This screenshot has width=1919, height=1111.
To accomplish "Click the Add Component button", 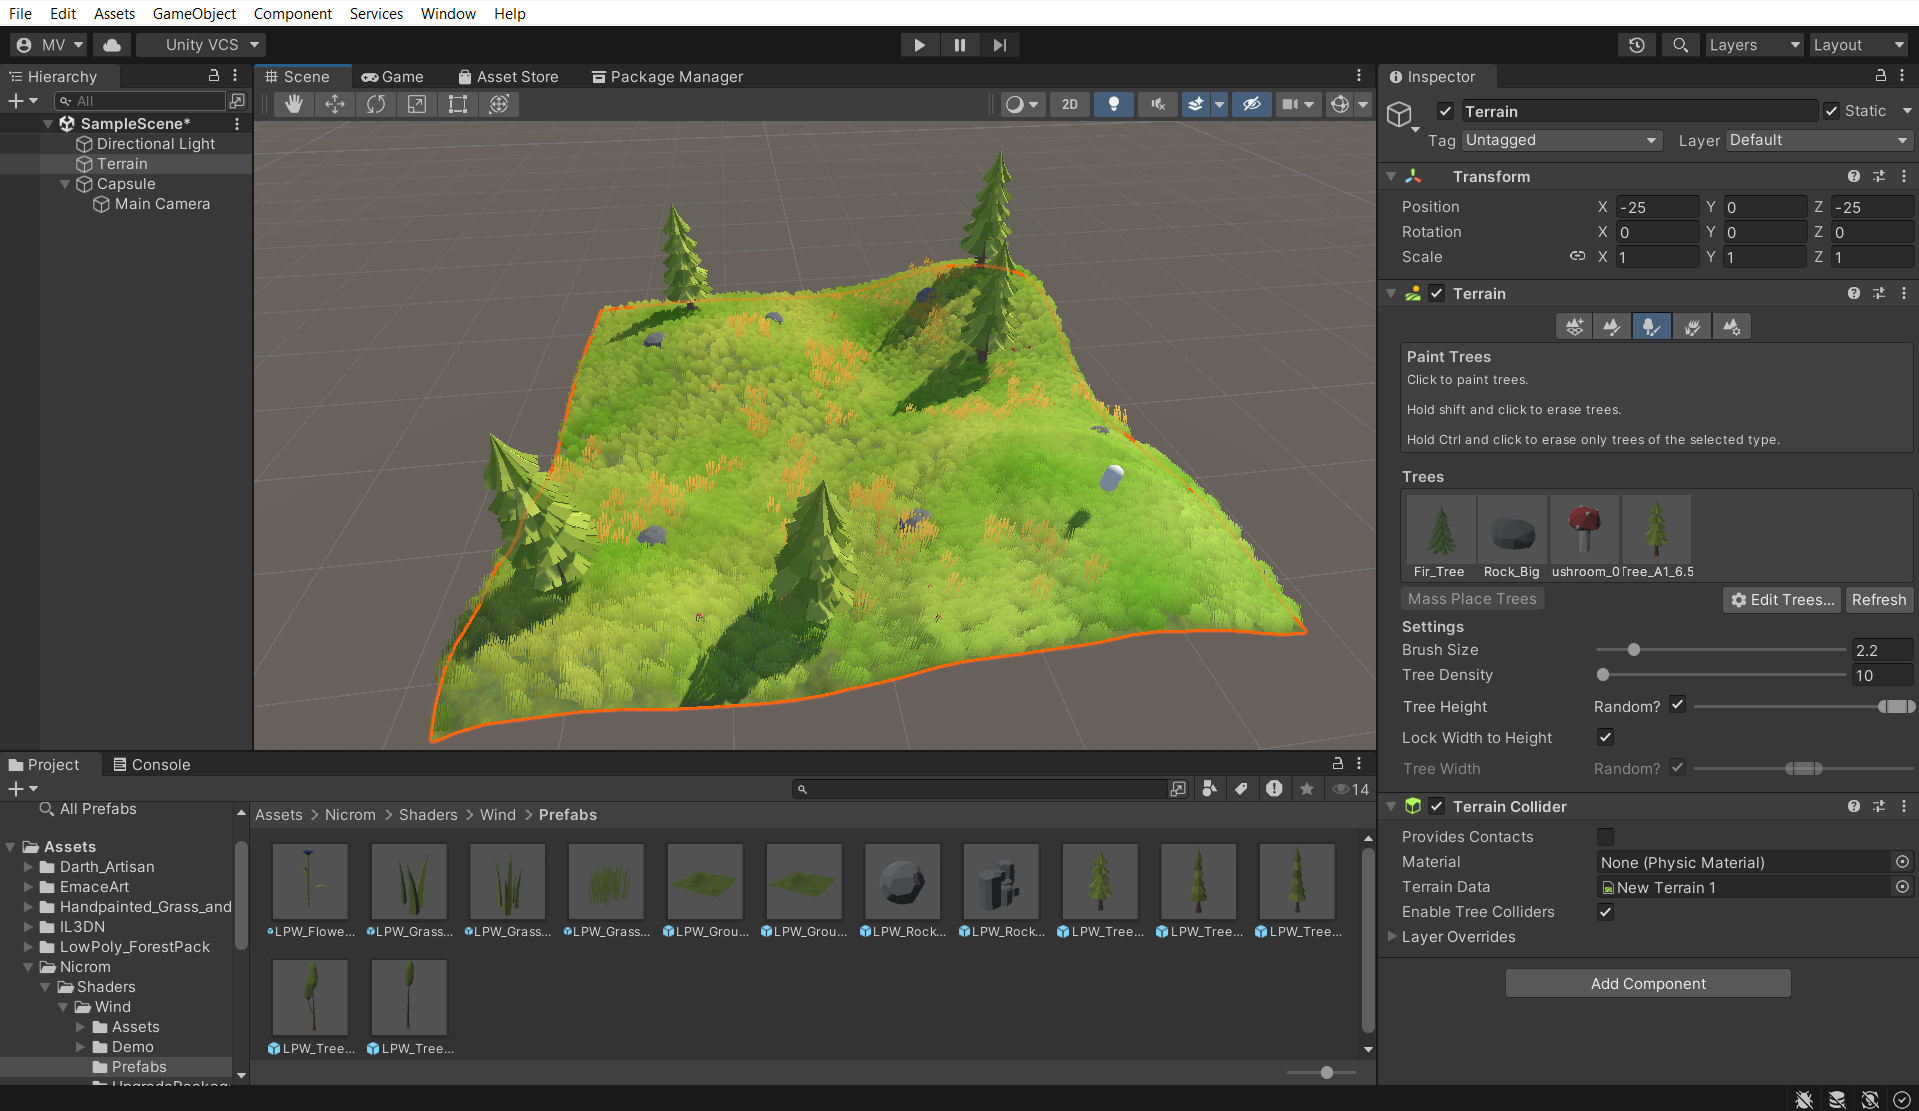I will click(x=1647, y=983).
